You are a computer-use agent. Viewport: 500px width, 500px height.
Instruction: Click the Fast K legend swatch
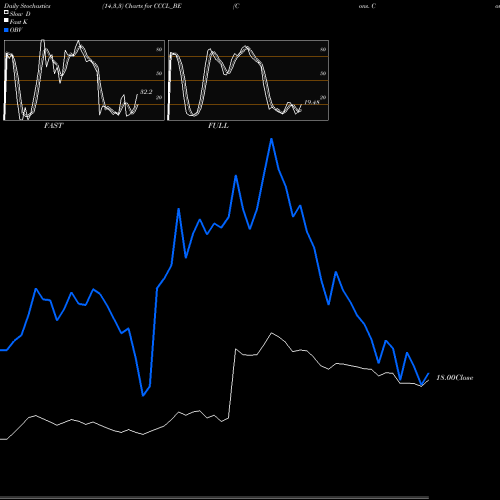(x=6, y=21)
